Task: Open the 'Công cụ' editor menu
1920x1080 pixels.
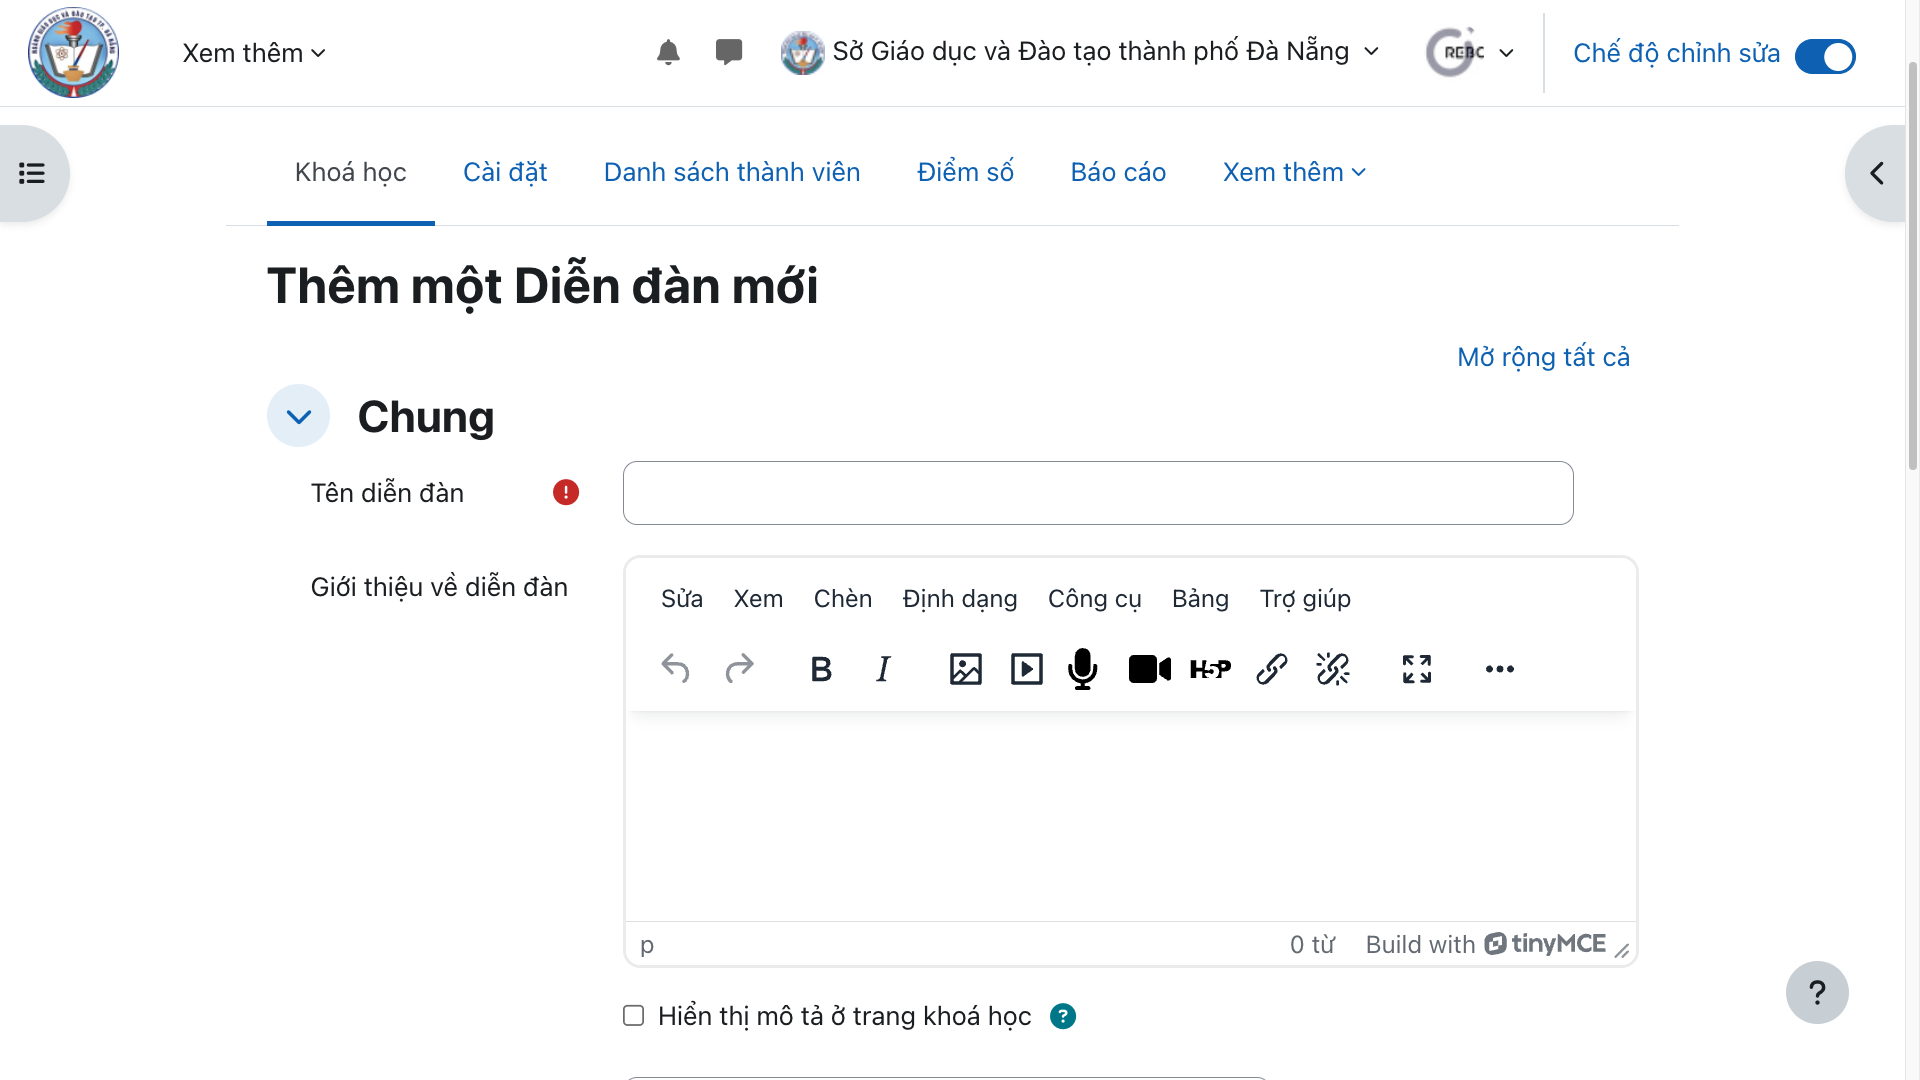Action: coord(1095,599)
